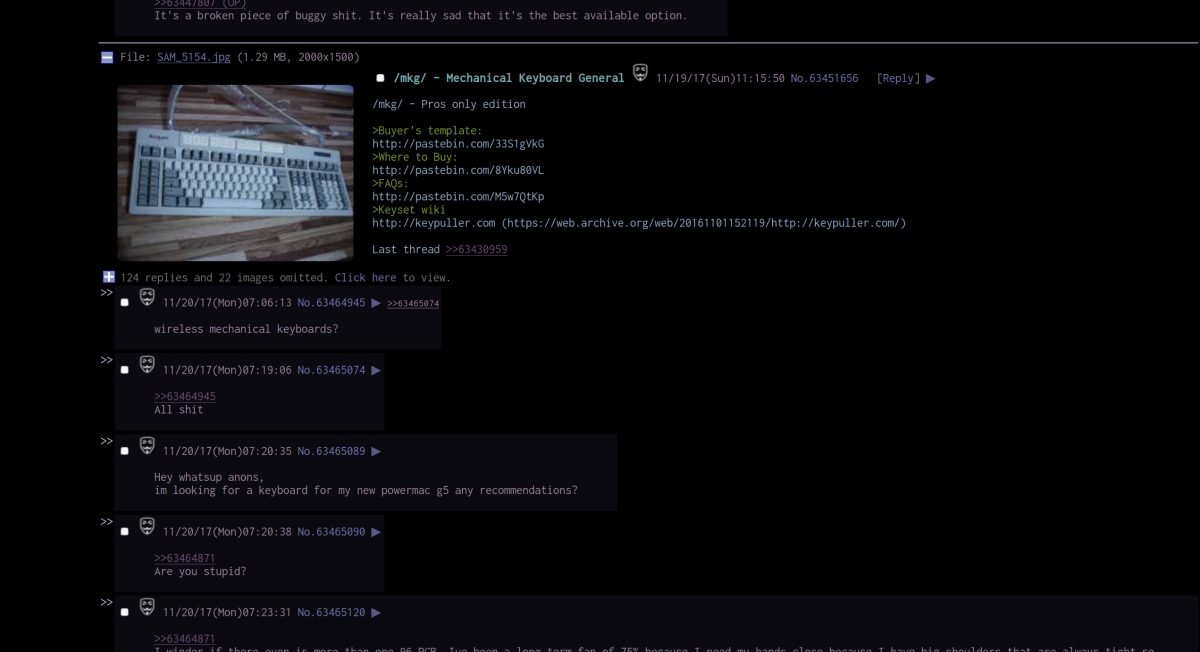1200x652 pixels.
Task: Click the keyboard photo thumbnail
Action: click(235, 172)
